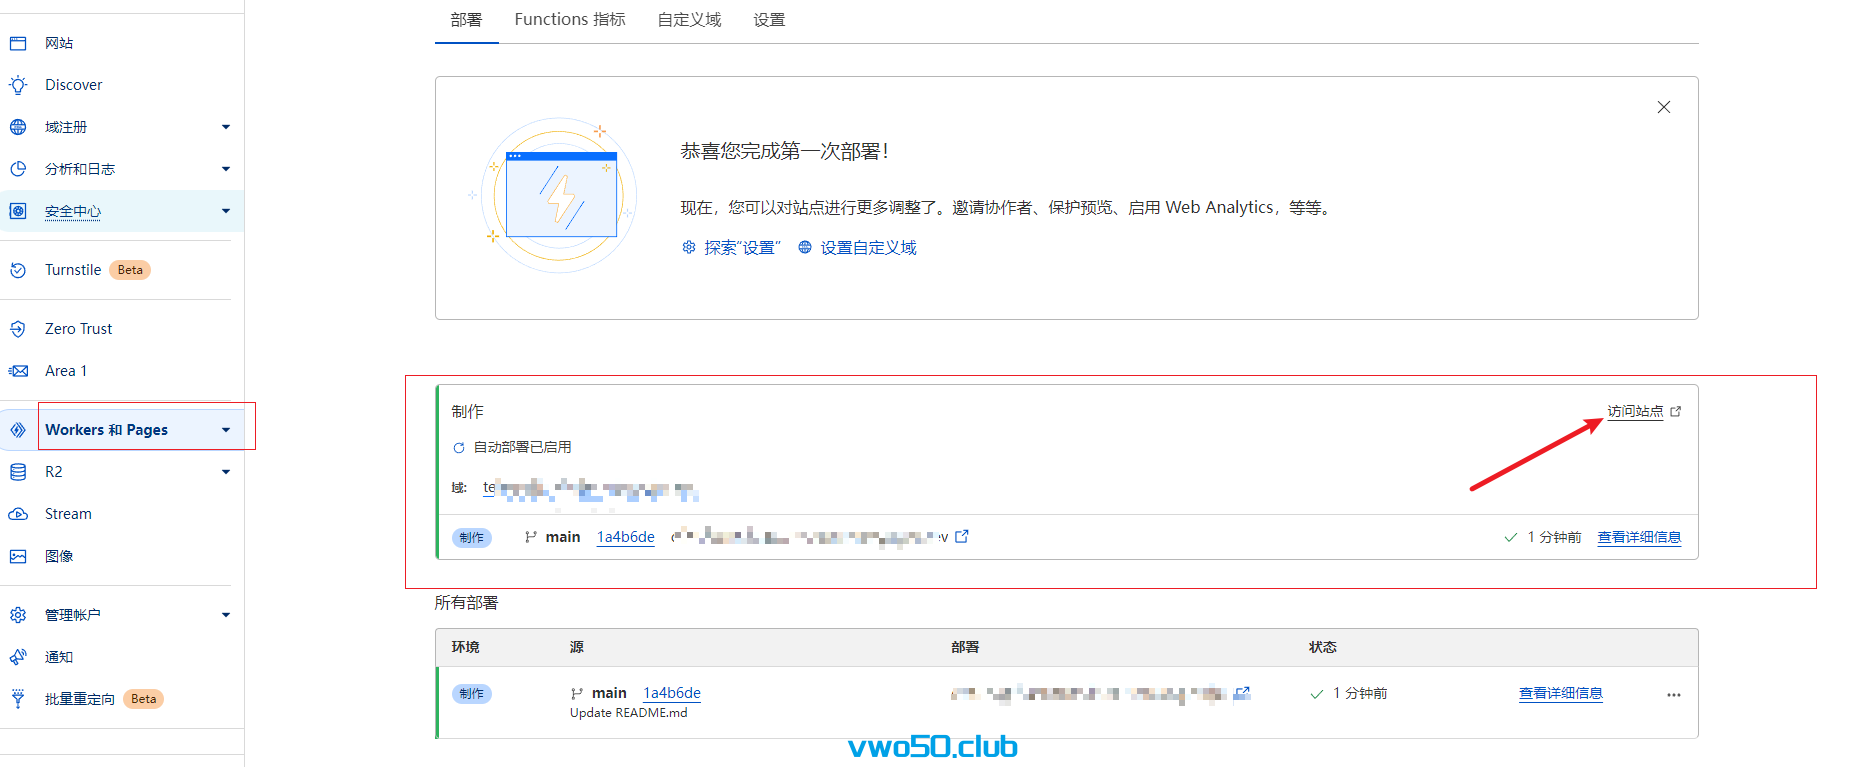
Task: Expand the 域注册 dropdown arrow
Action: point(226,127)
